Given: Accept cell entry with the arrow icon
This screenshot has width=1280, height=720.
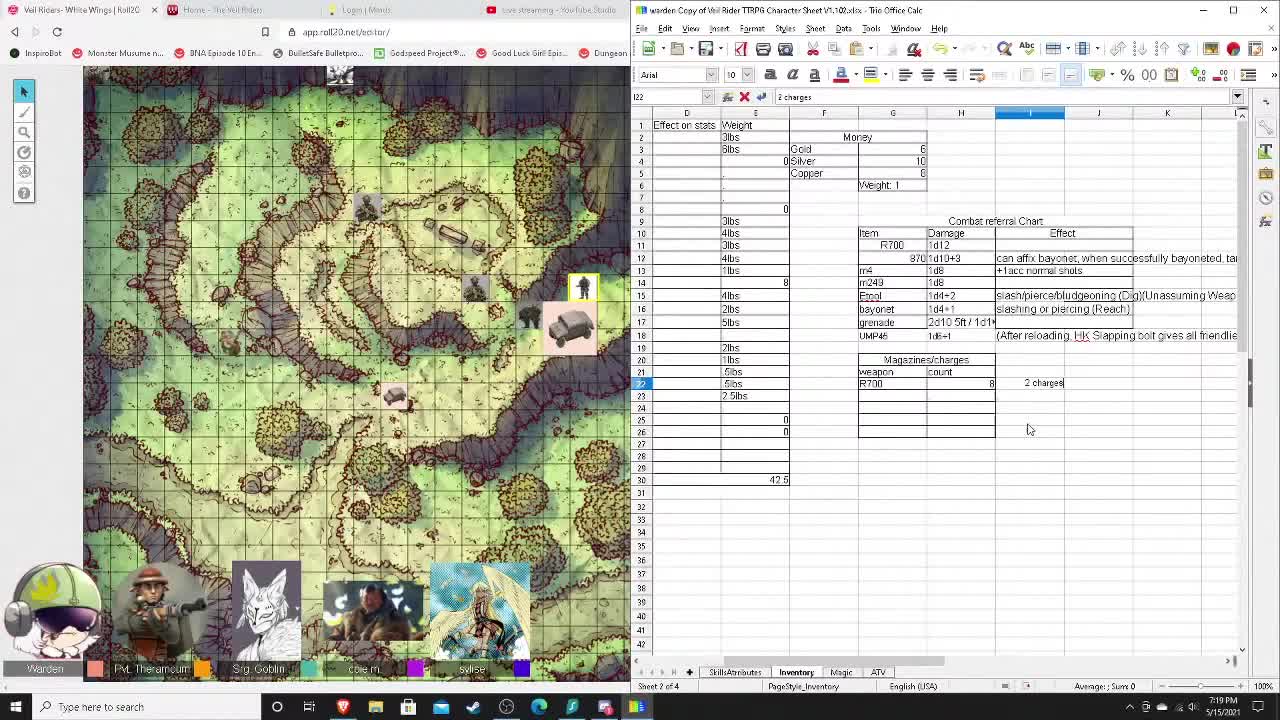Looking at the screenshot, I should [x=761, y=97].
